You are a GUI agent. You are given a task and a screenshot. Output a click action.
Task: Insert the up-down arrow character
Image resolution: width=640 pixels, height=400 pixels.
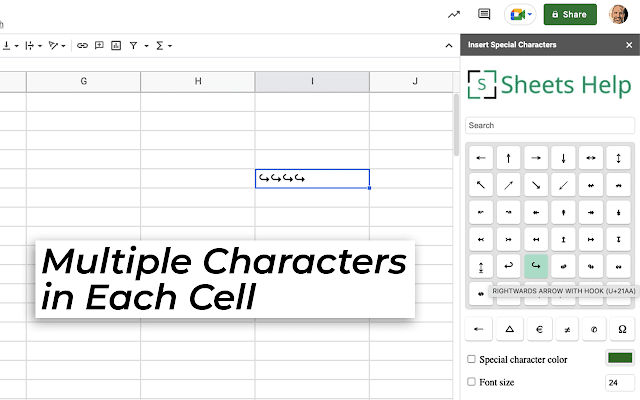(x=618, y=158)
